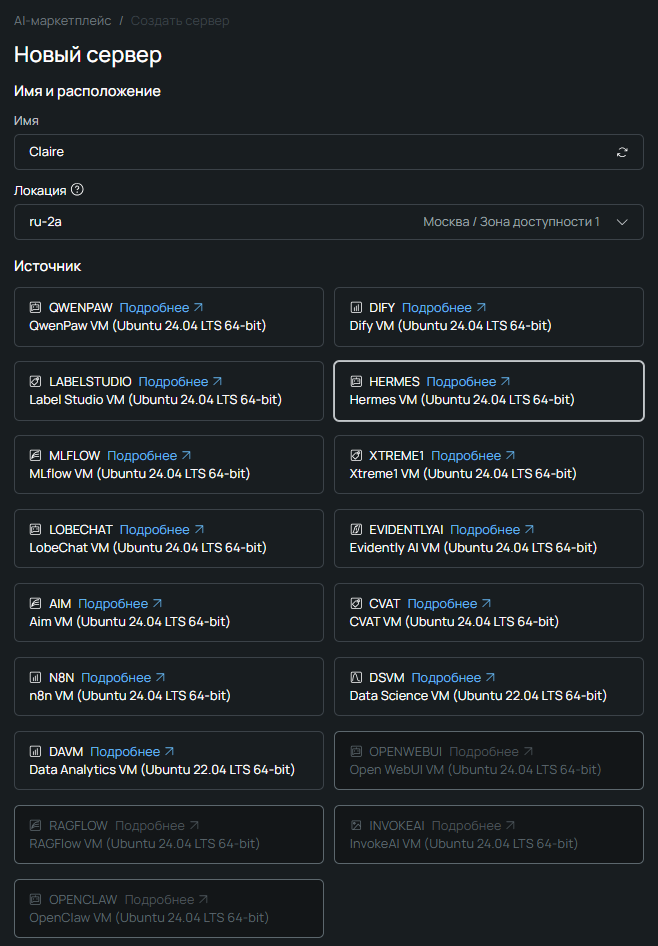Click the OPENCLAW card icon
This screenshot has width=658, height=946.
[36, 900]
